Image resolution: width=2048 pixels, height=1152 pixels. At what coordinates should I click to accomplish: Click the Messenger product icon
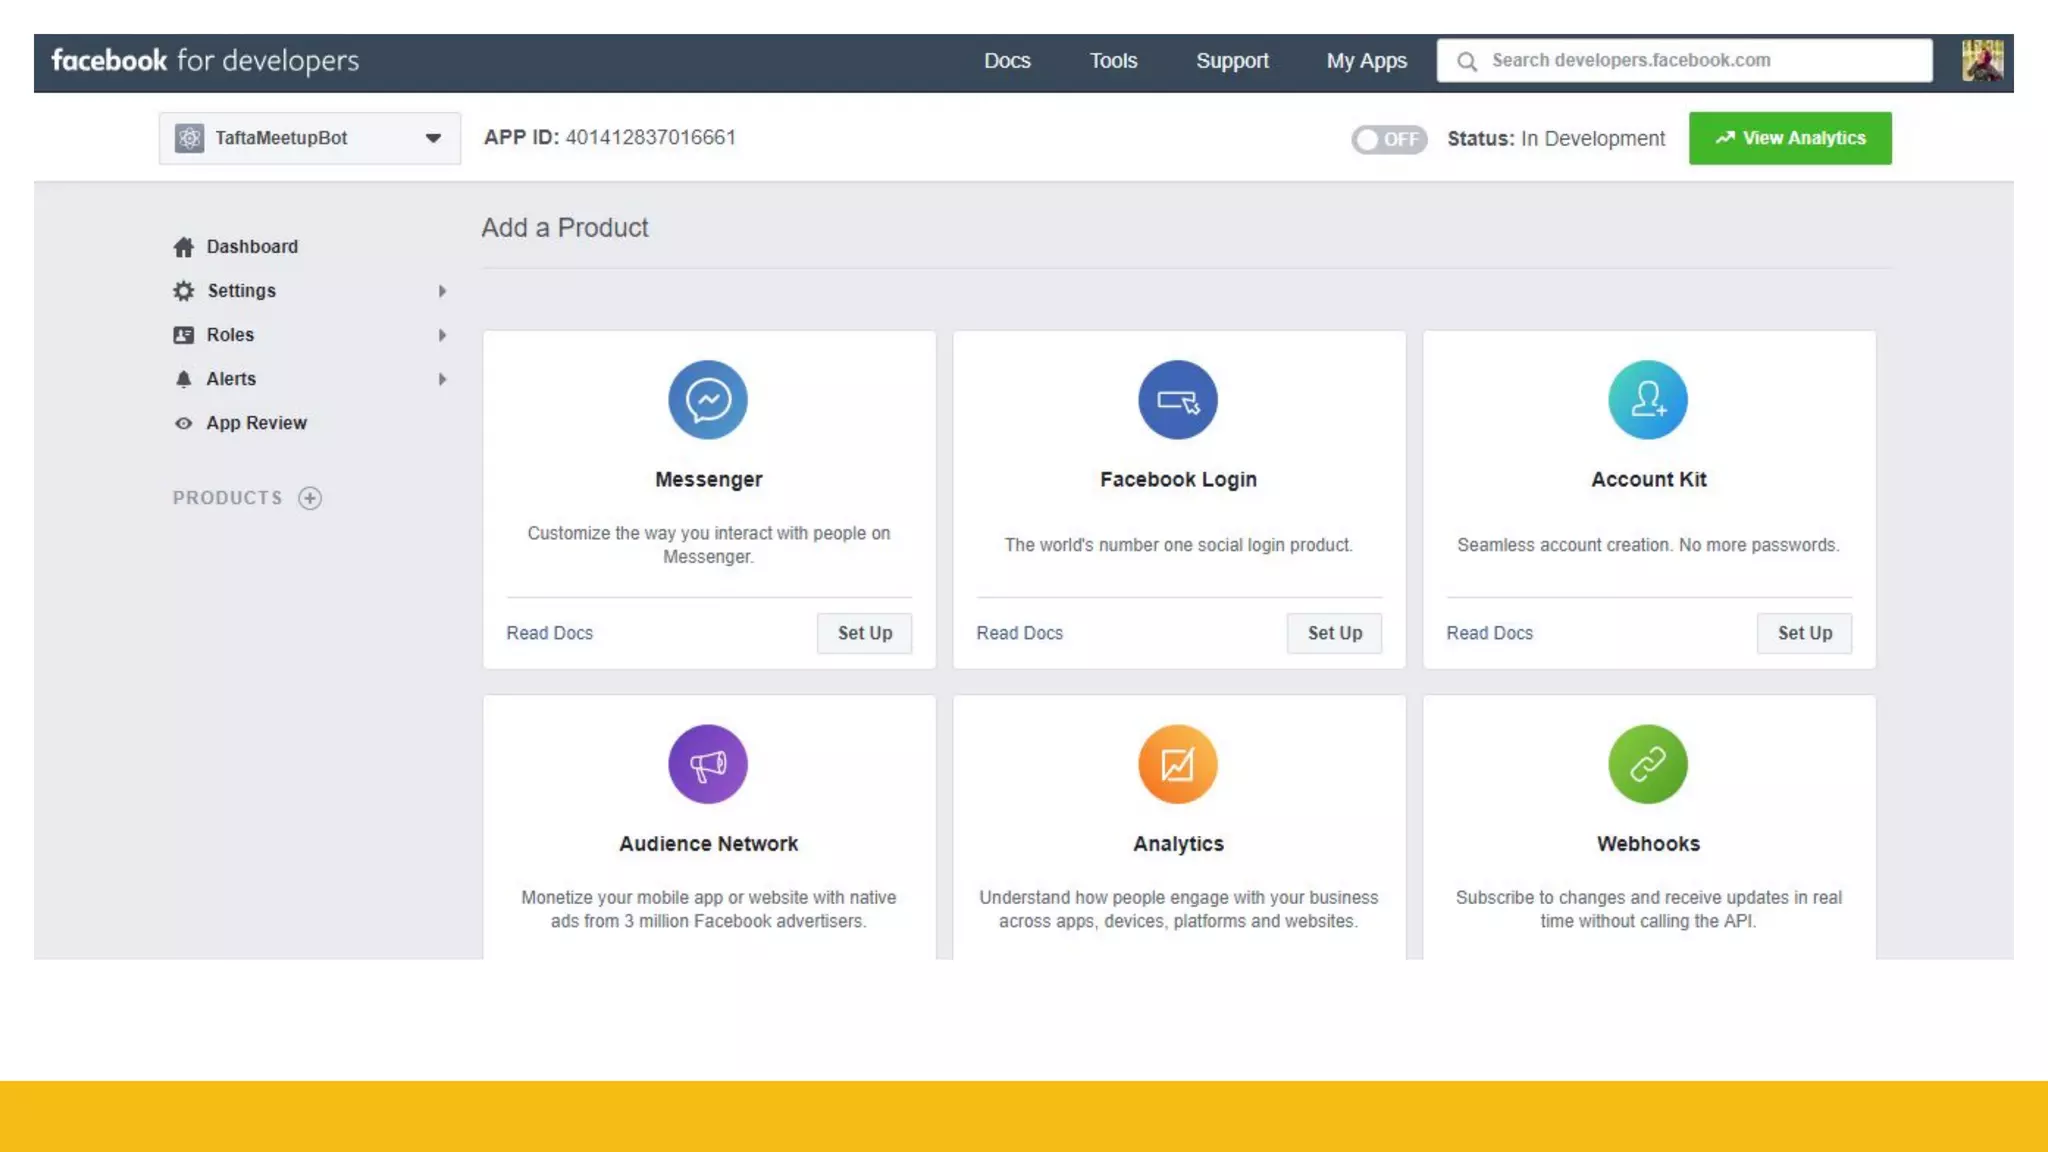coord(708,400)
